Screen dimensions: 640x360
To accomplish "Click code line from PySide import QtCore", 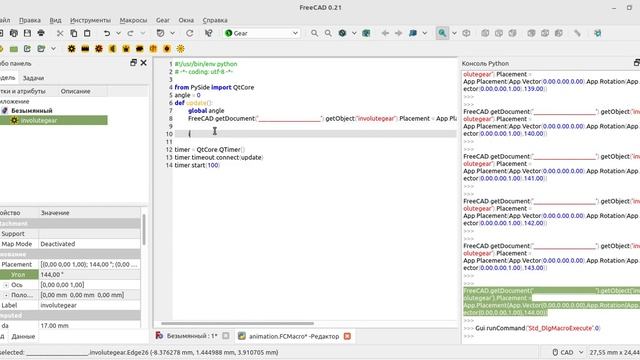I will point(214,87).
